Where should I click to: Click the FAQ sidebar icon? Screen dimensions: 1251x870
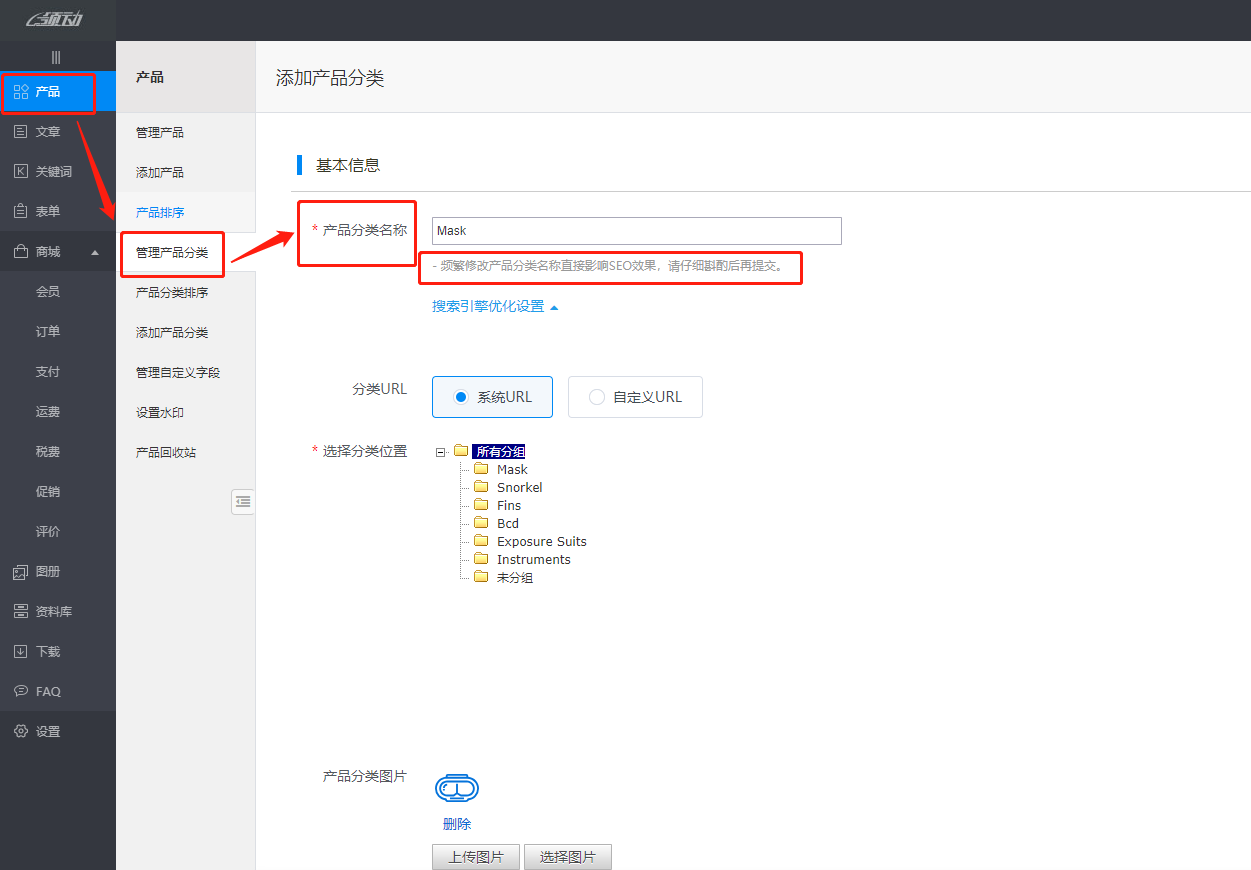[x=47, y=691]
